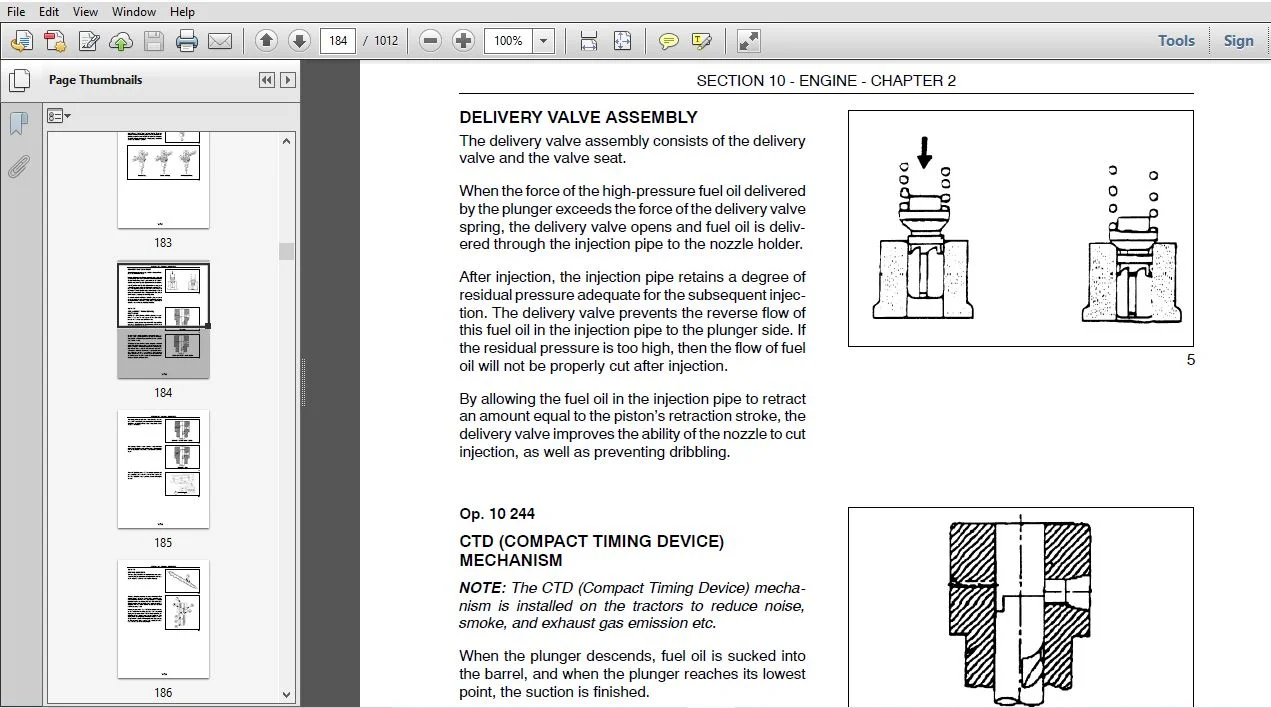Click the page number field
The width and height of the screenshot is (1271, 708).
point(338,41)
